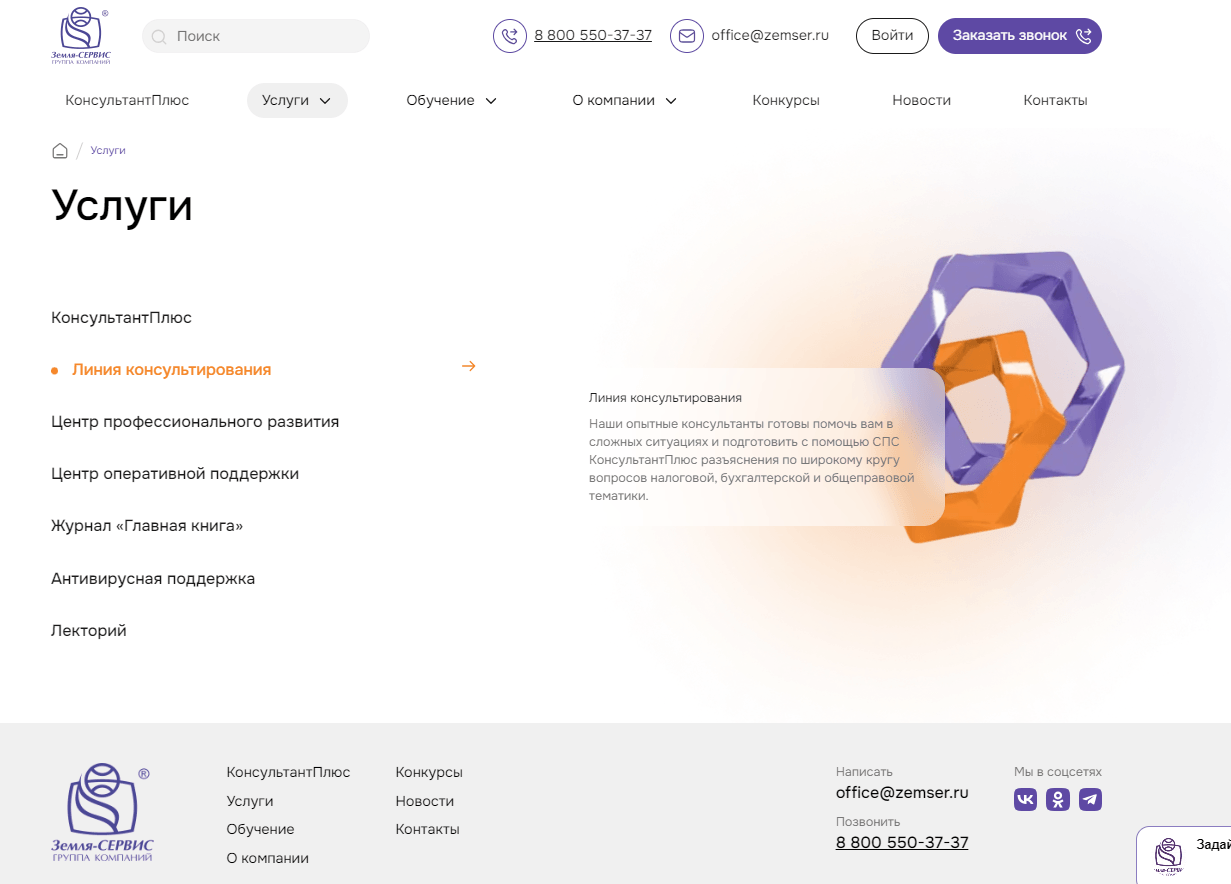The width and height of the screenshot is (1231, 884).
Task: Open the VK social network icon
Action: (x=1025, y=799)
